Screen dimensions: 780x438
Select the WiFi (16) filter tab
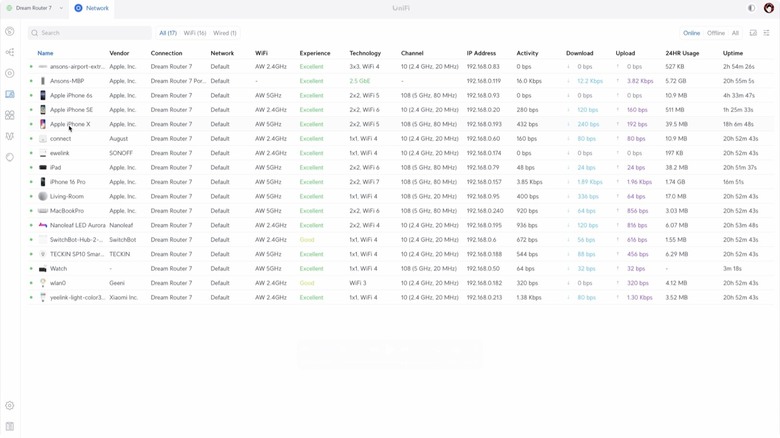tap(195, 33)
